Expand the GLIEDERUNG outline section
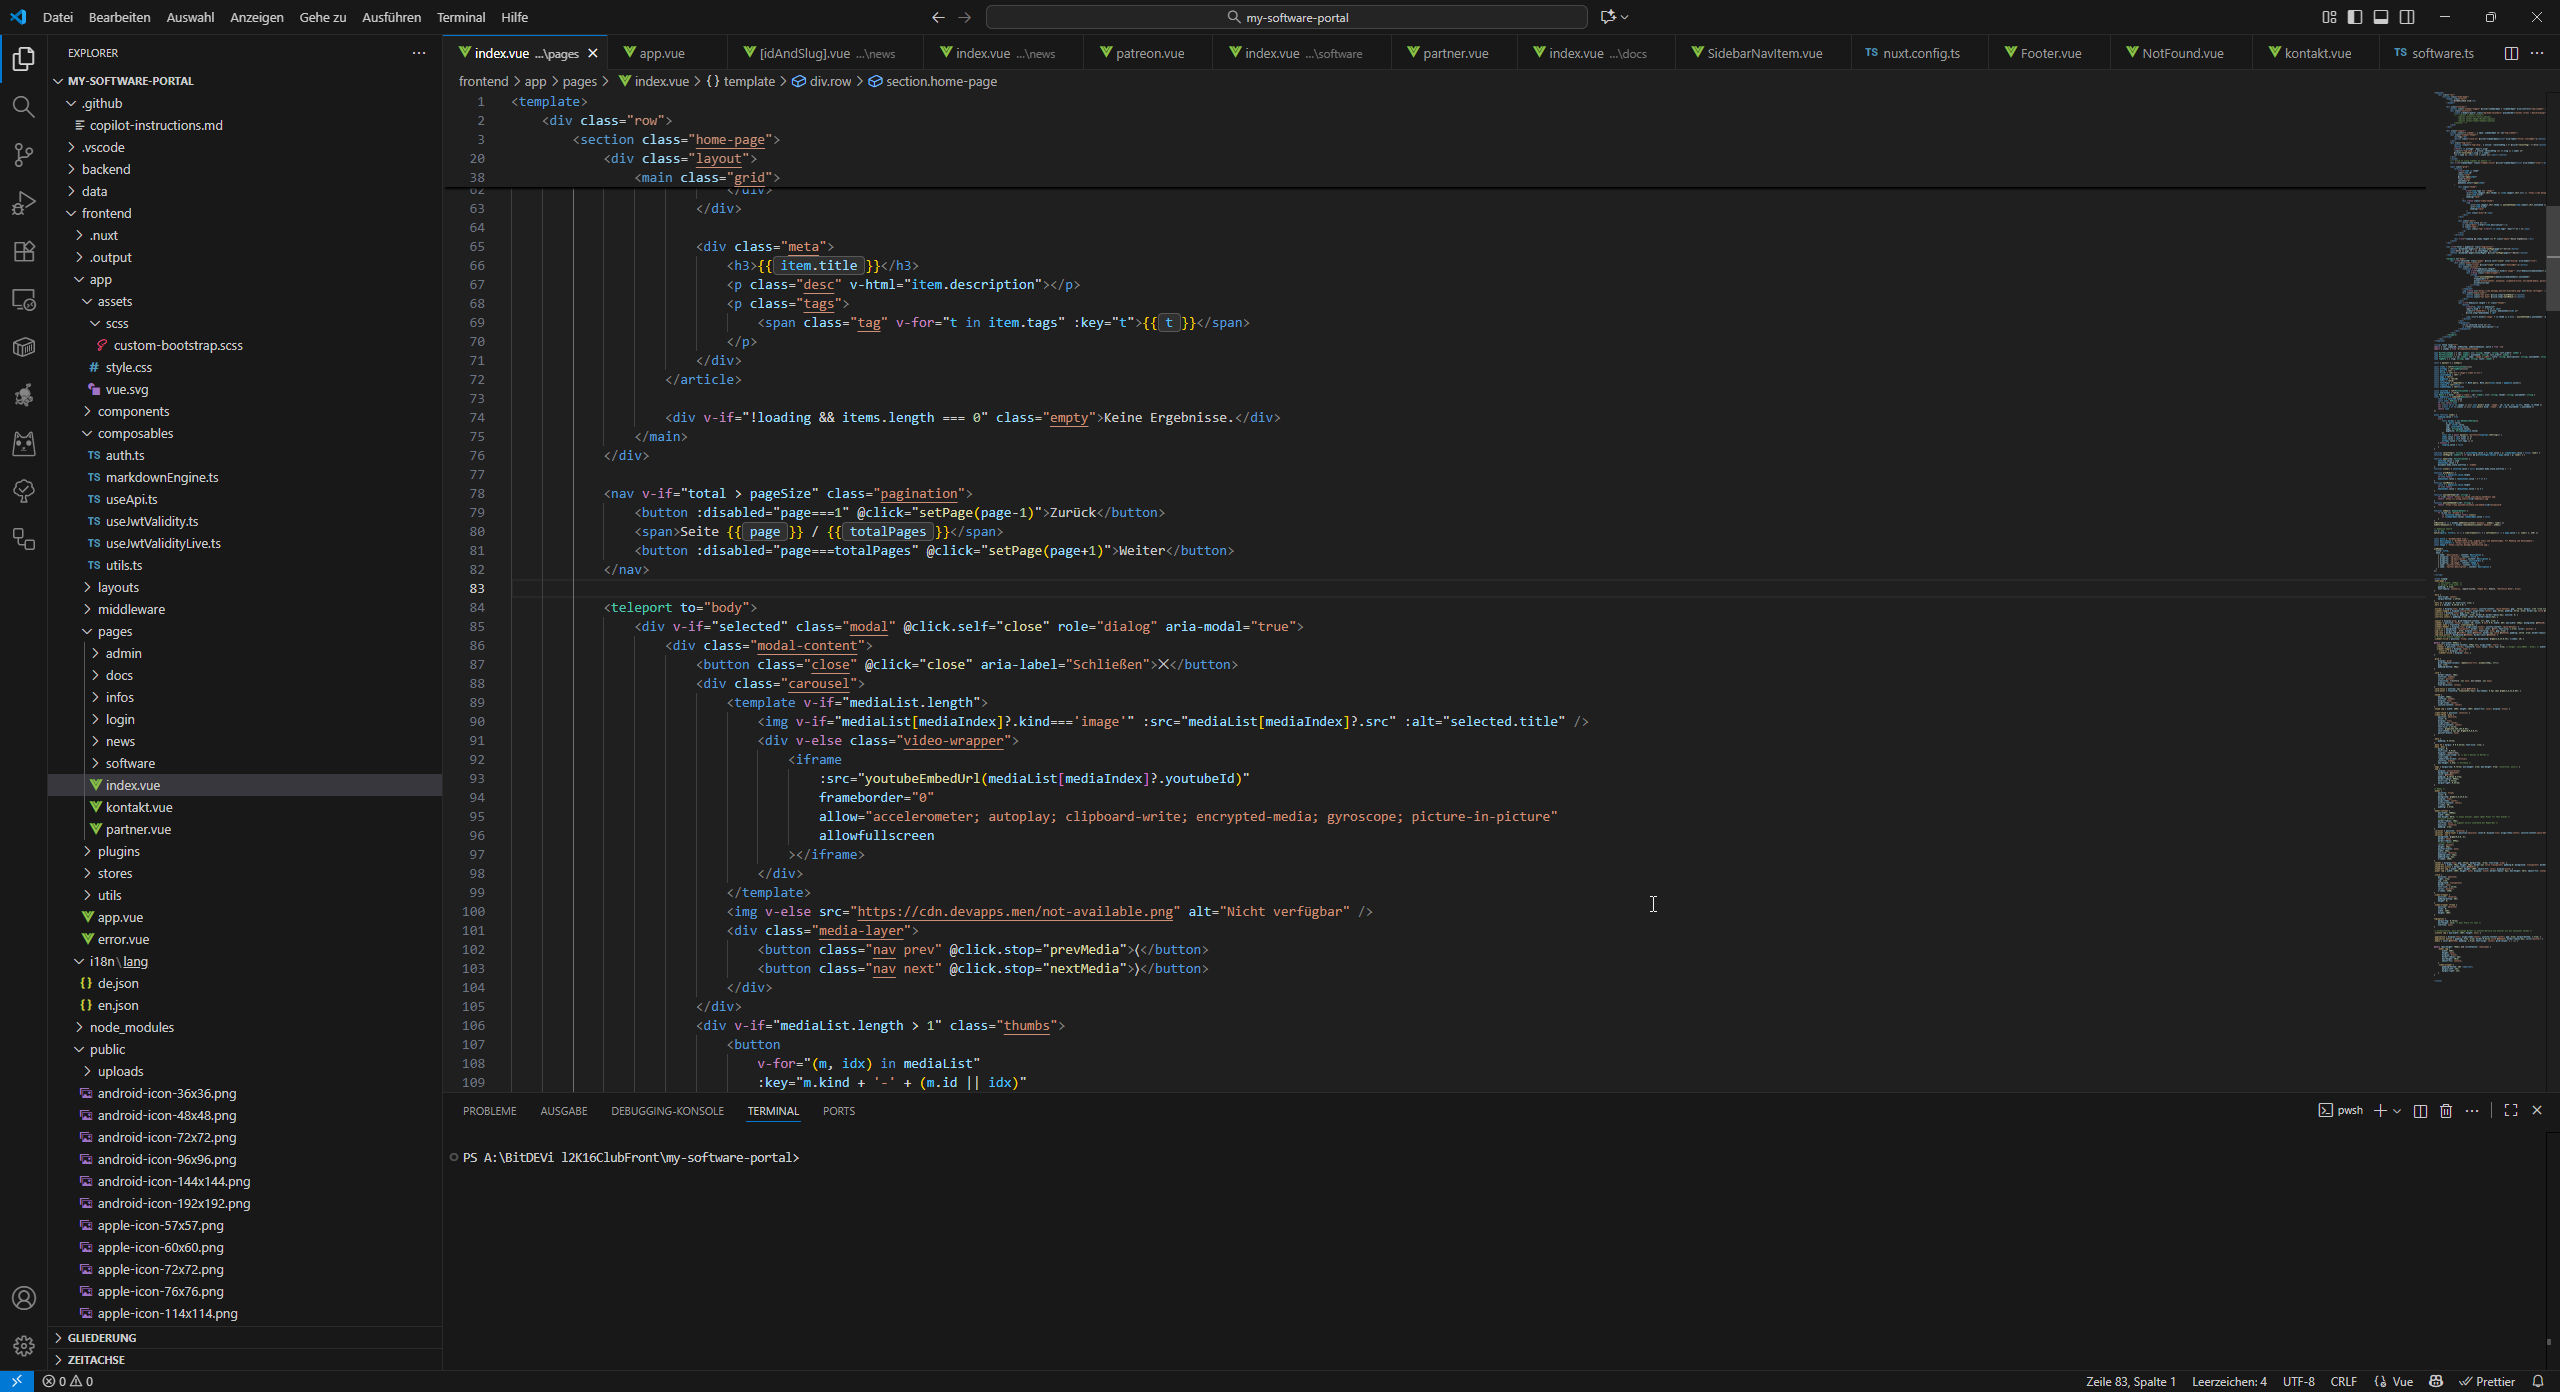Screen dimensions: 2560x1392 click(x=102, y=1338)
